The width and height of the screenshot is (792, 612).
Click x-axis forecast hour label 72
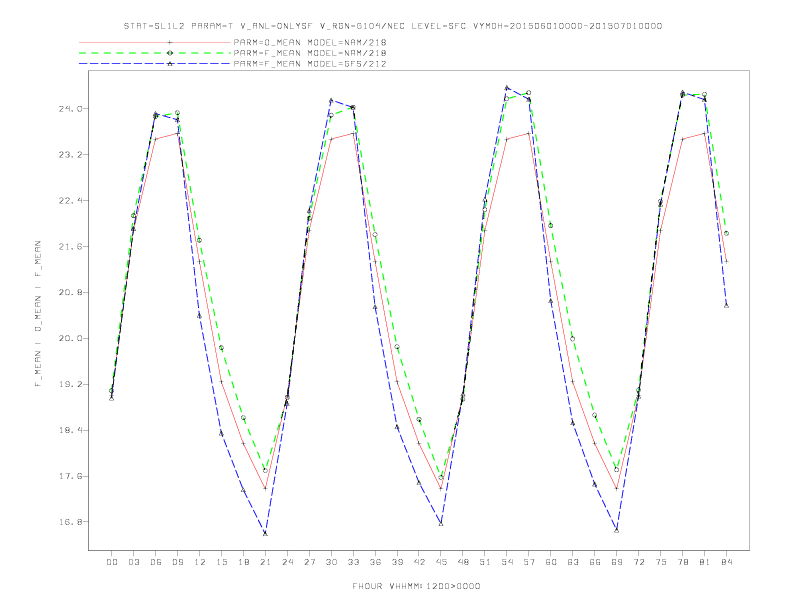pos(638,562)
